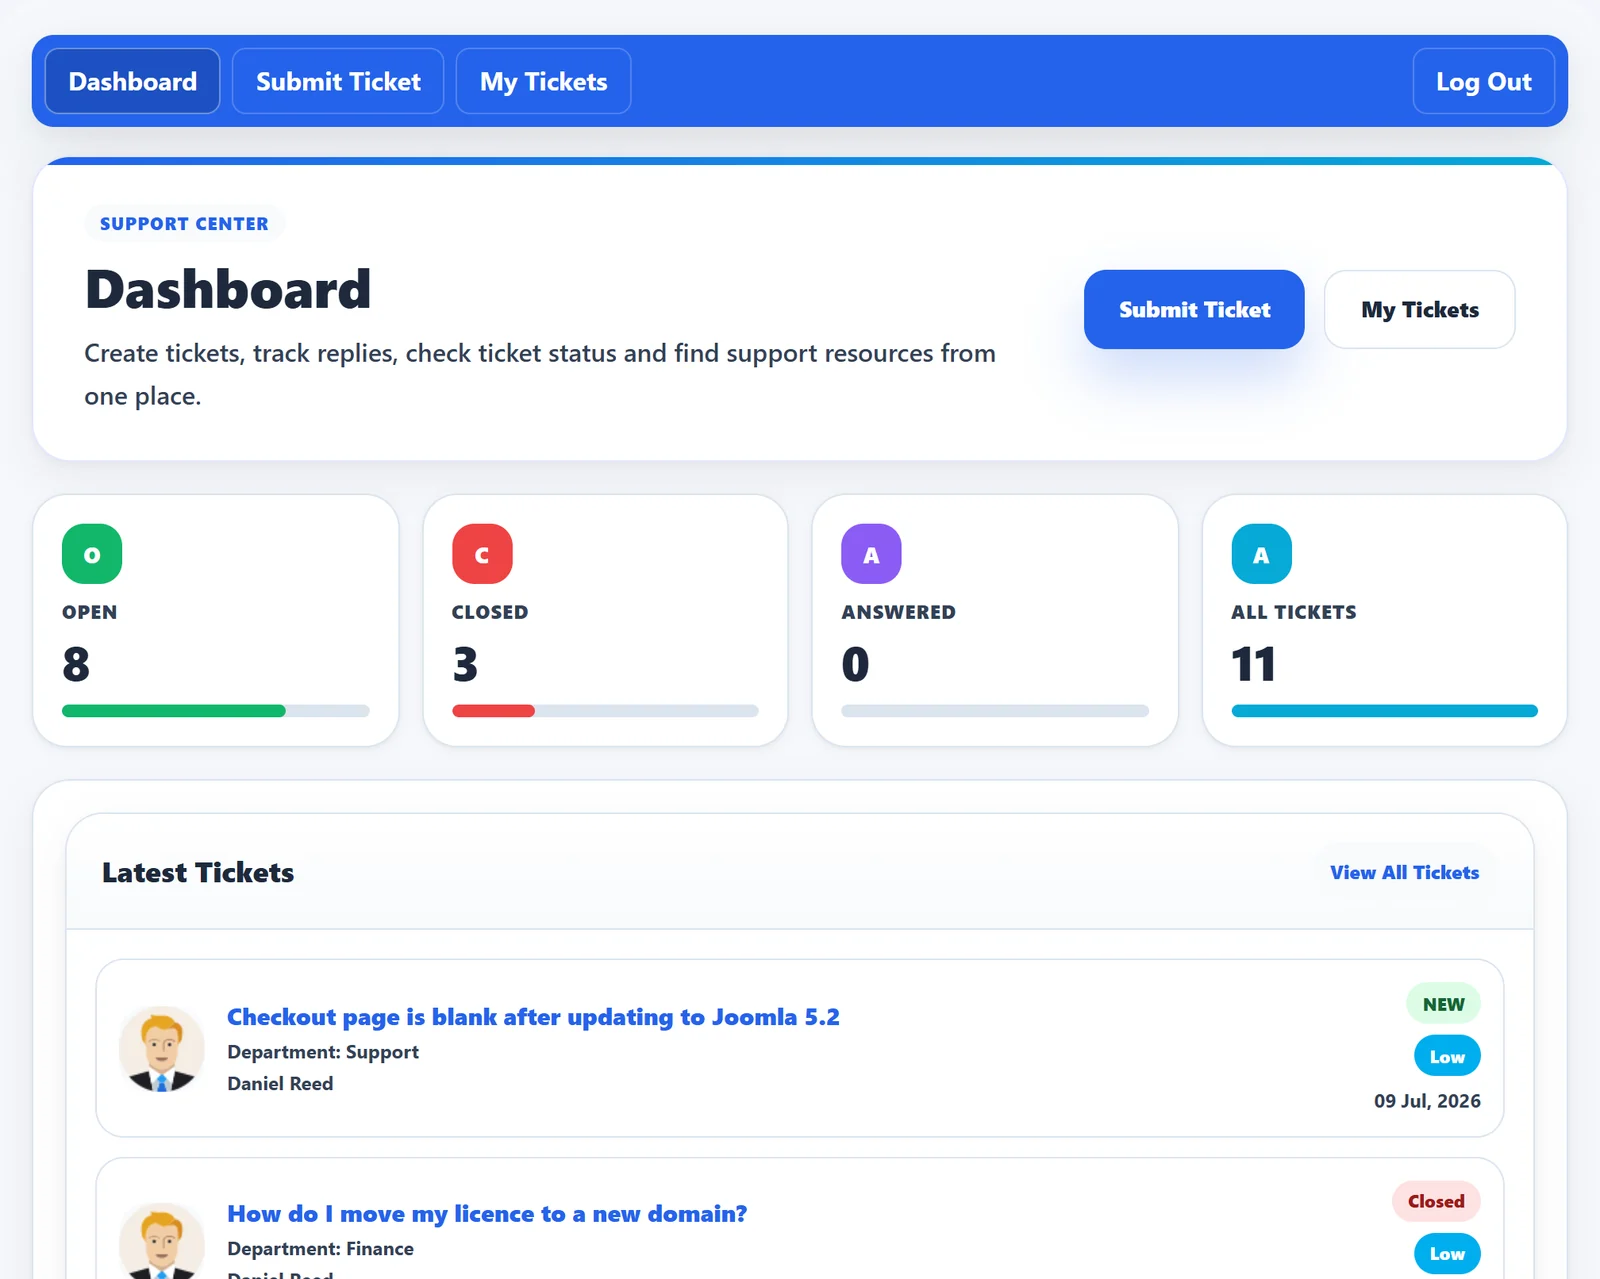Click the Low priority badge on licence ticket
Viewport: 1600px width, 1279px height.
[x=1447, y=1253]
